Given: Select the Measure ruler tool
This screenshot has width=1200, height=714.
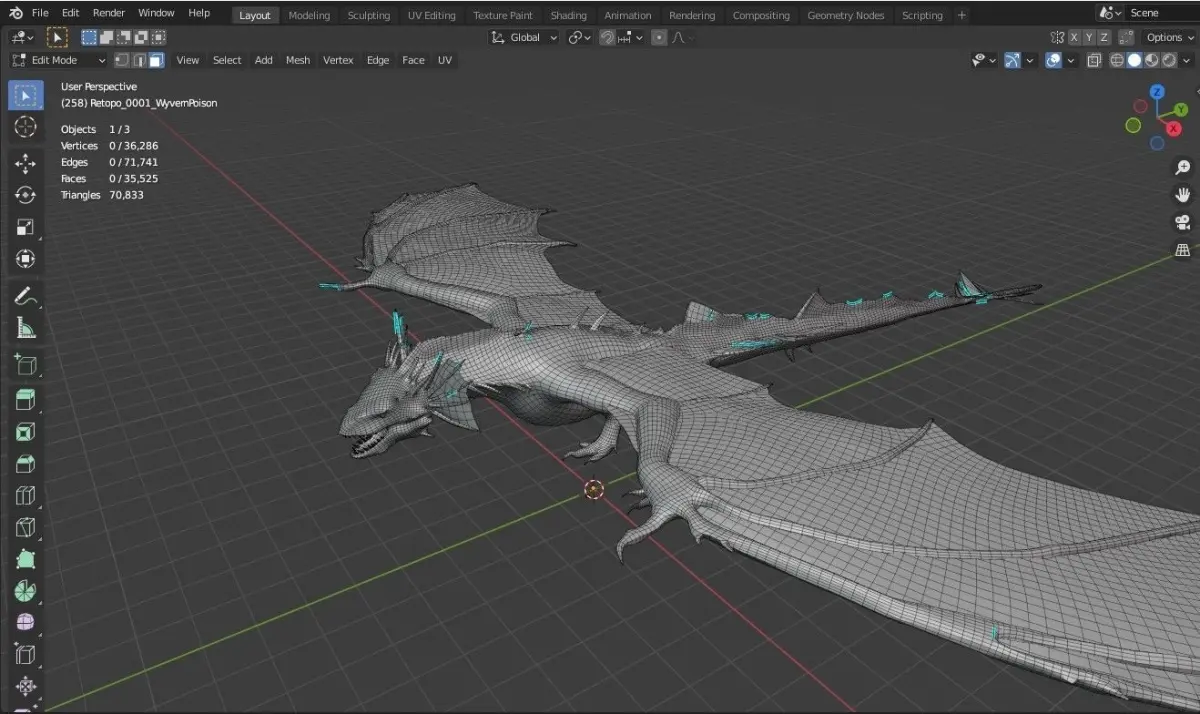Looking at the screenshot, I should 26,328.
